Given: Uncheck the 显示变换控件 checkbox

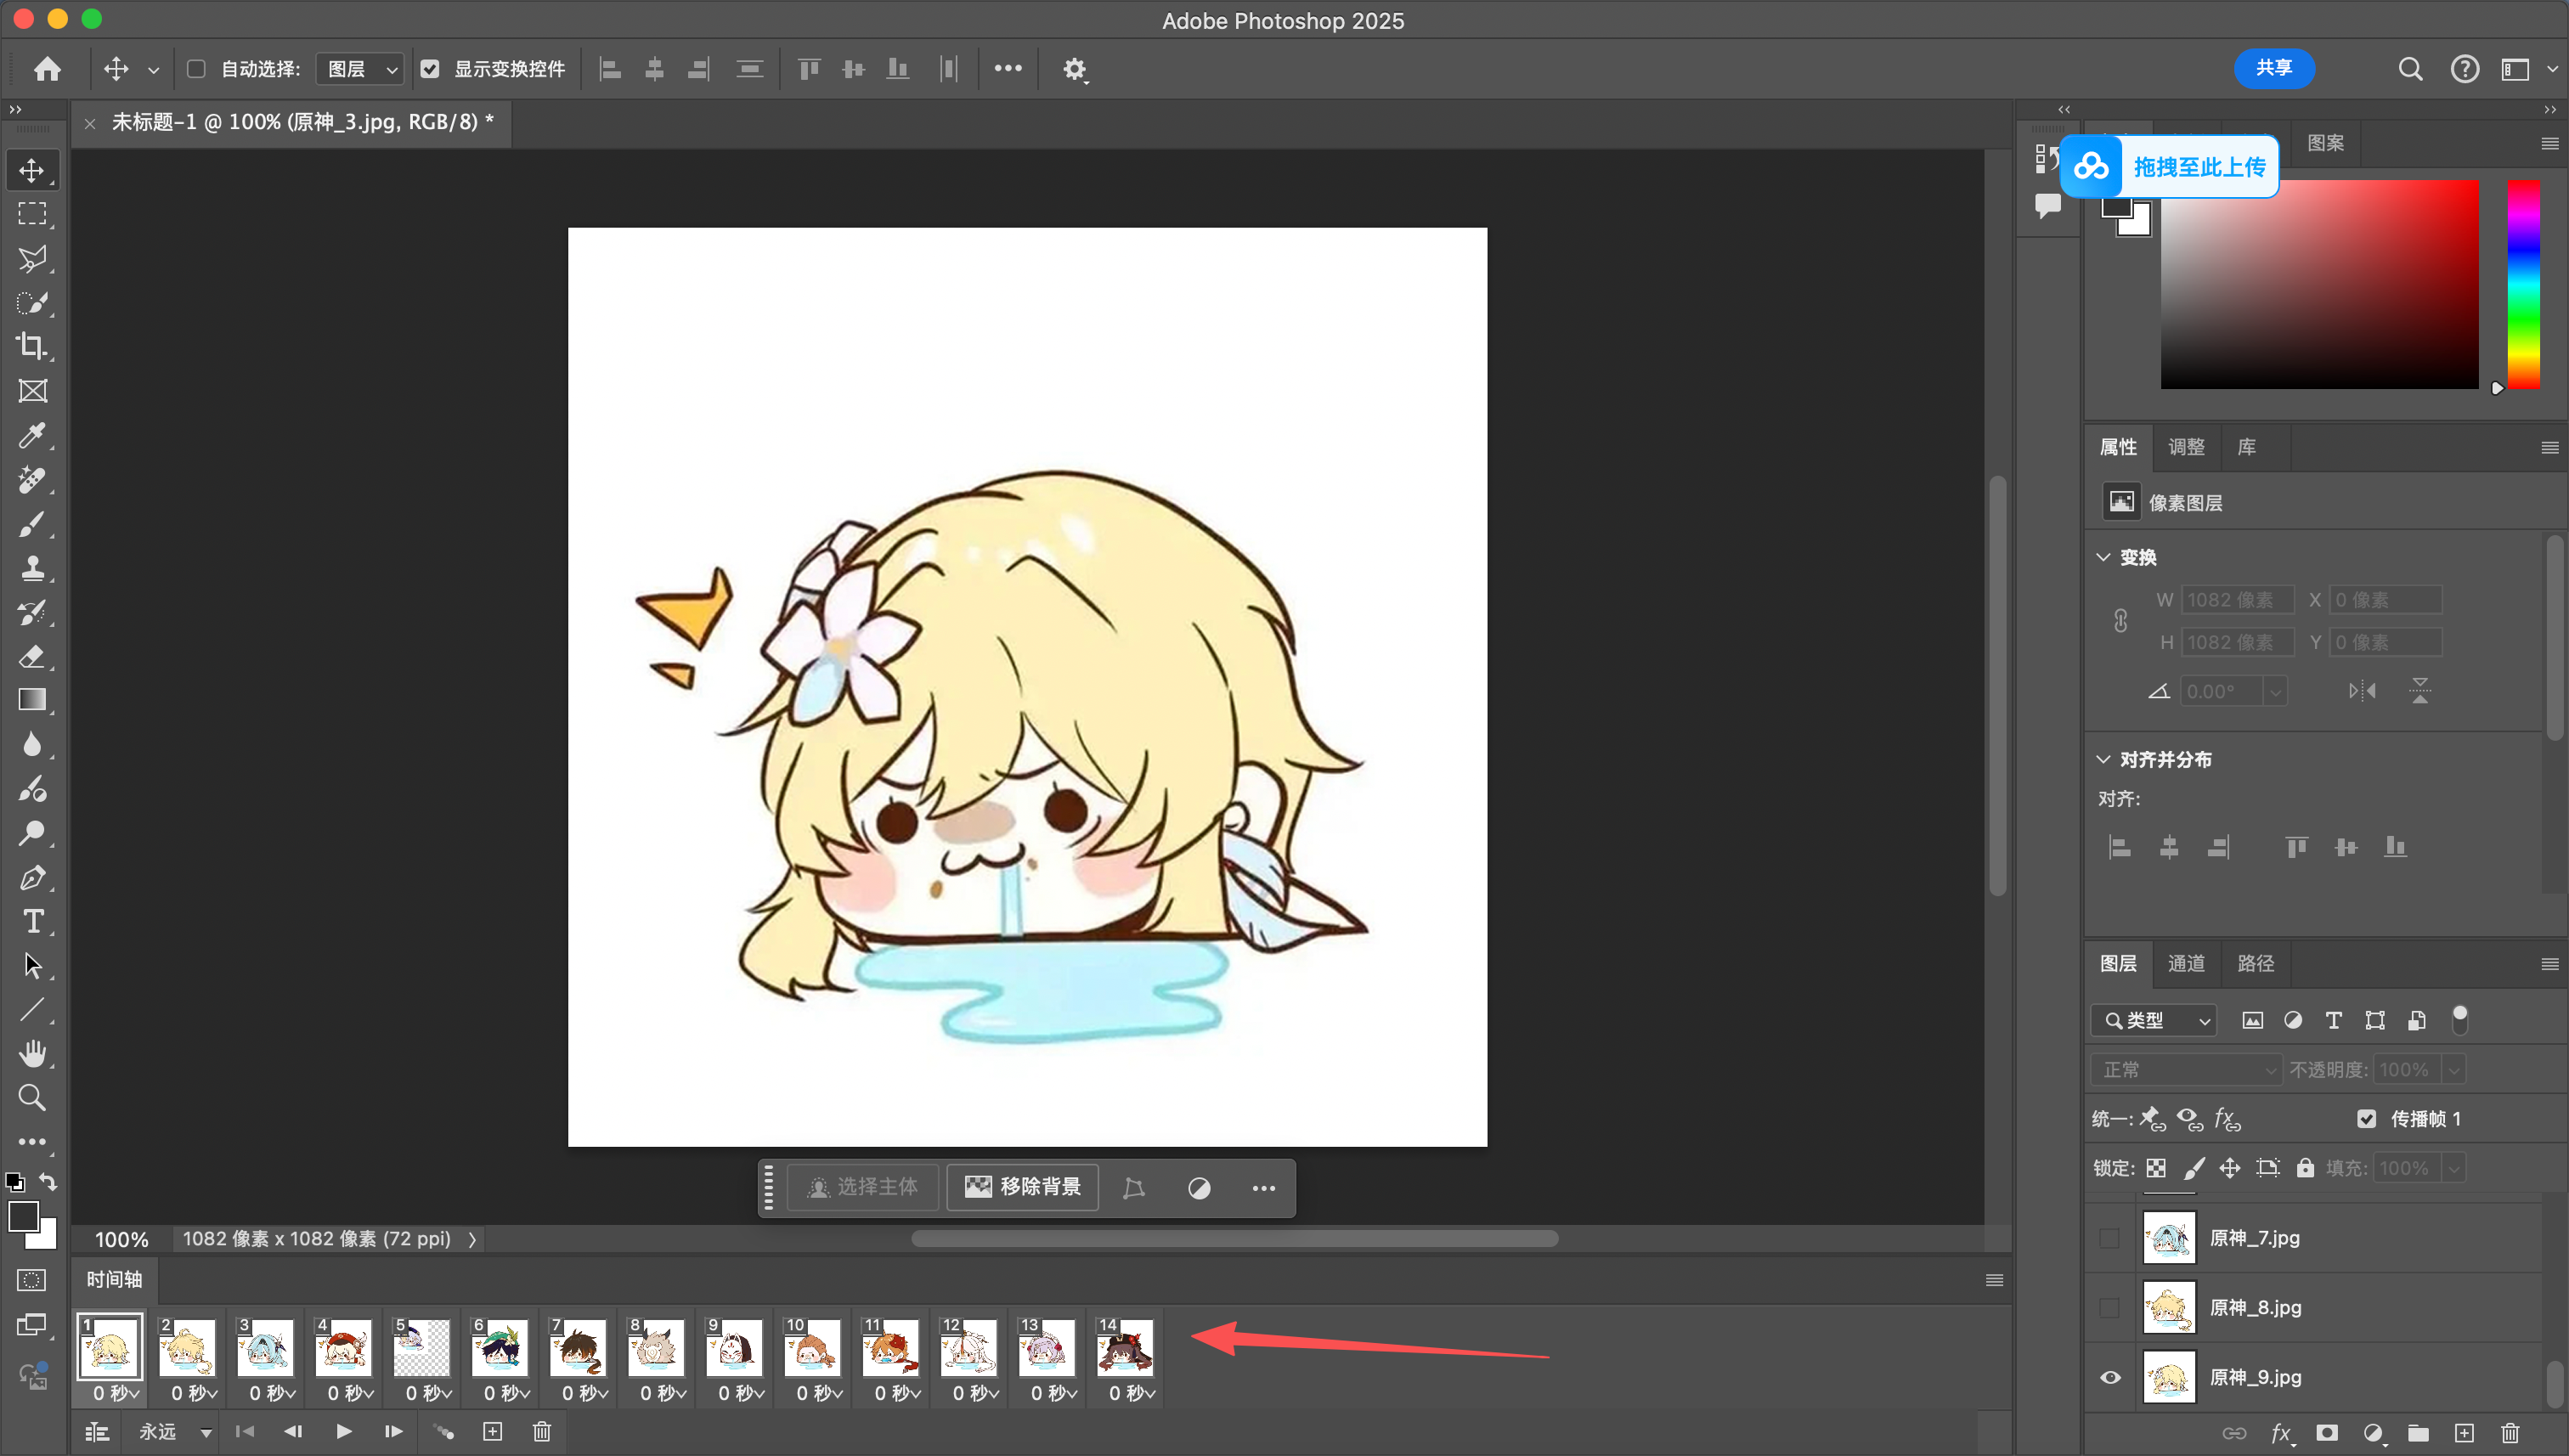Looking at the screenshot, I should tap(429, 69).
